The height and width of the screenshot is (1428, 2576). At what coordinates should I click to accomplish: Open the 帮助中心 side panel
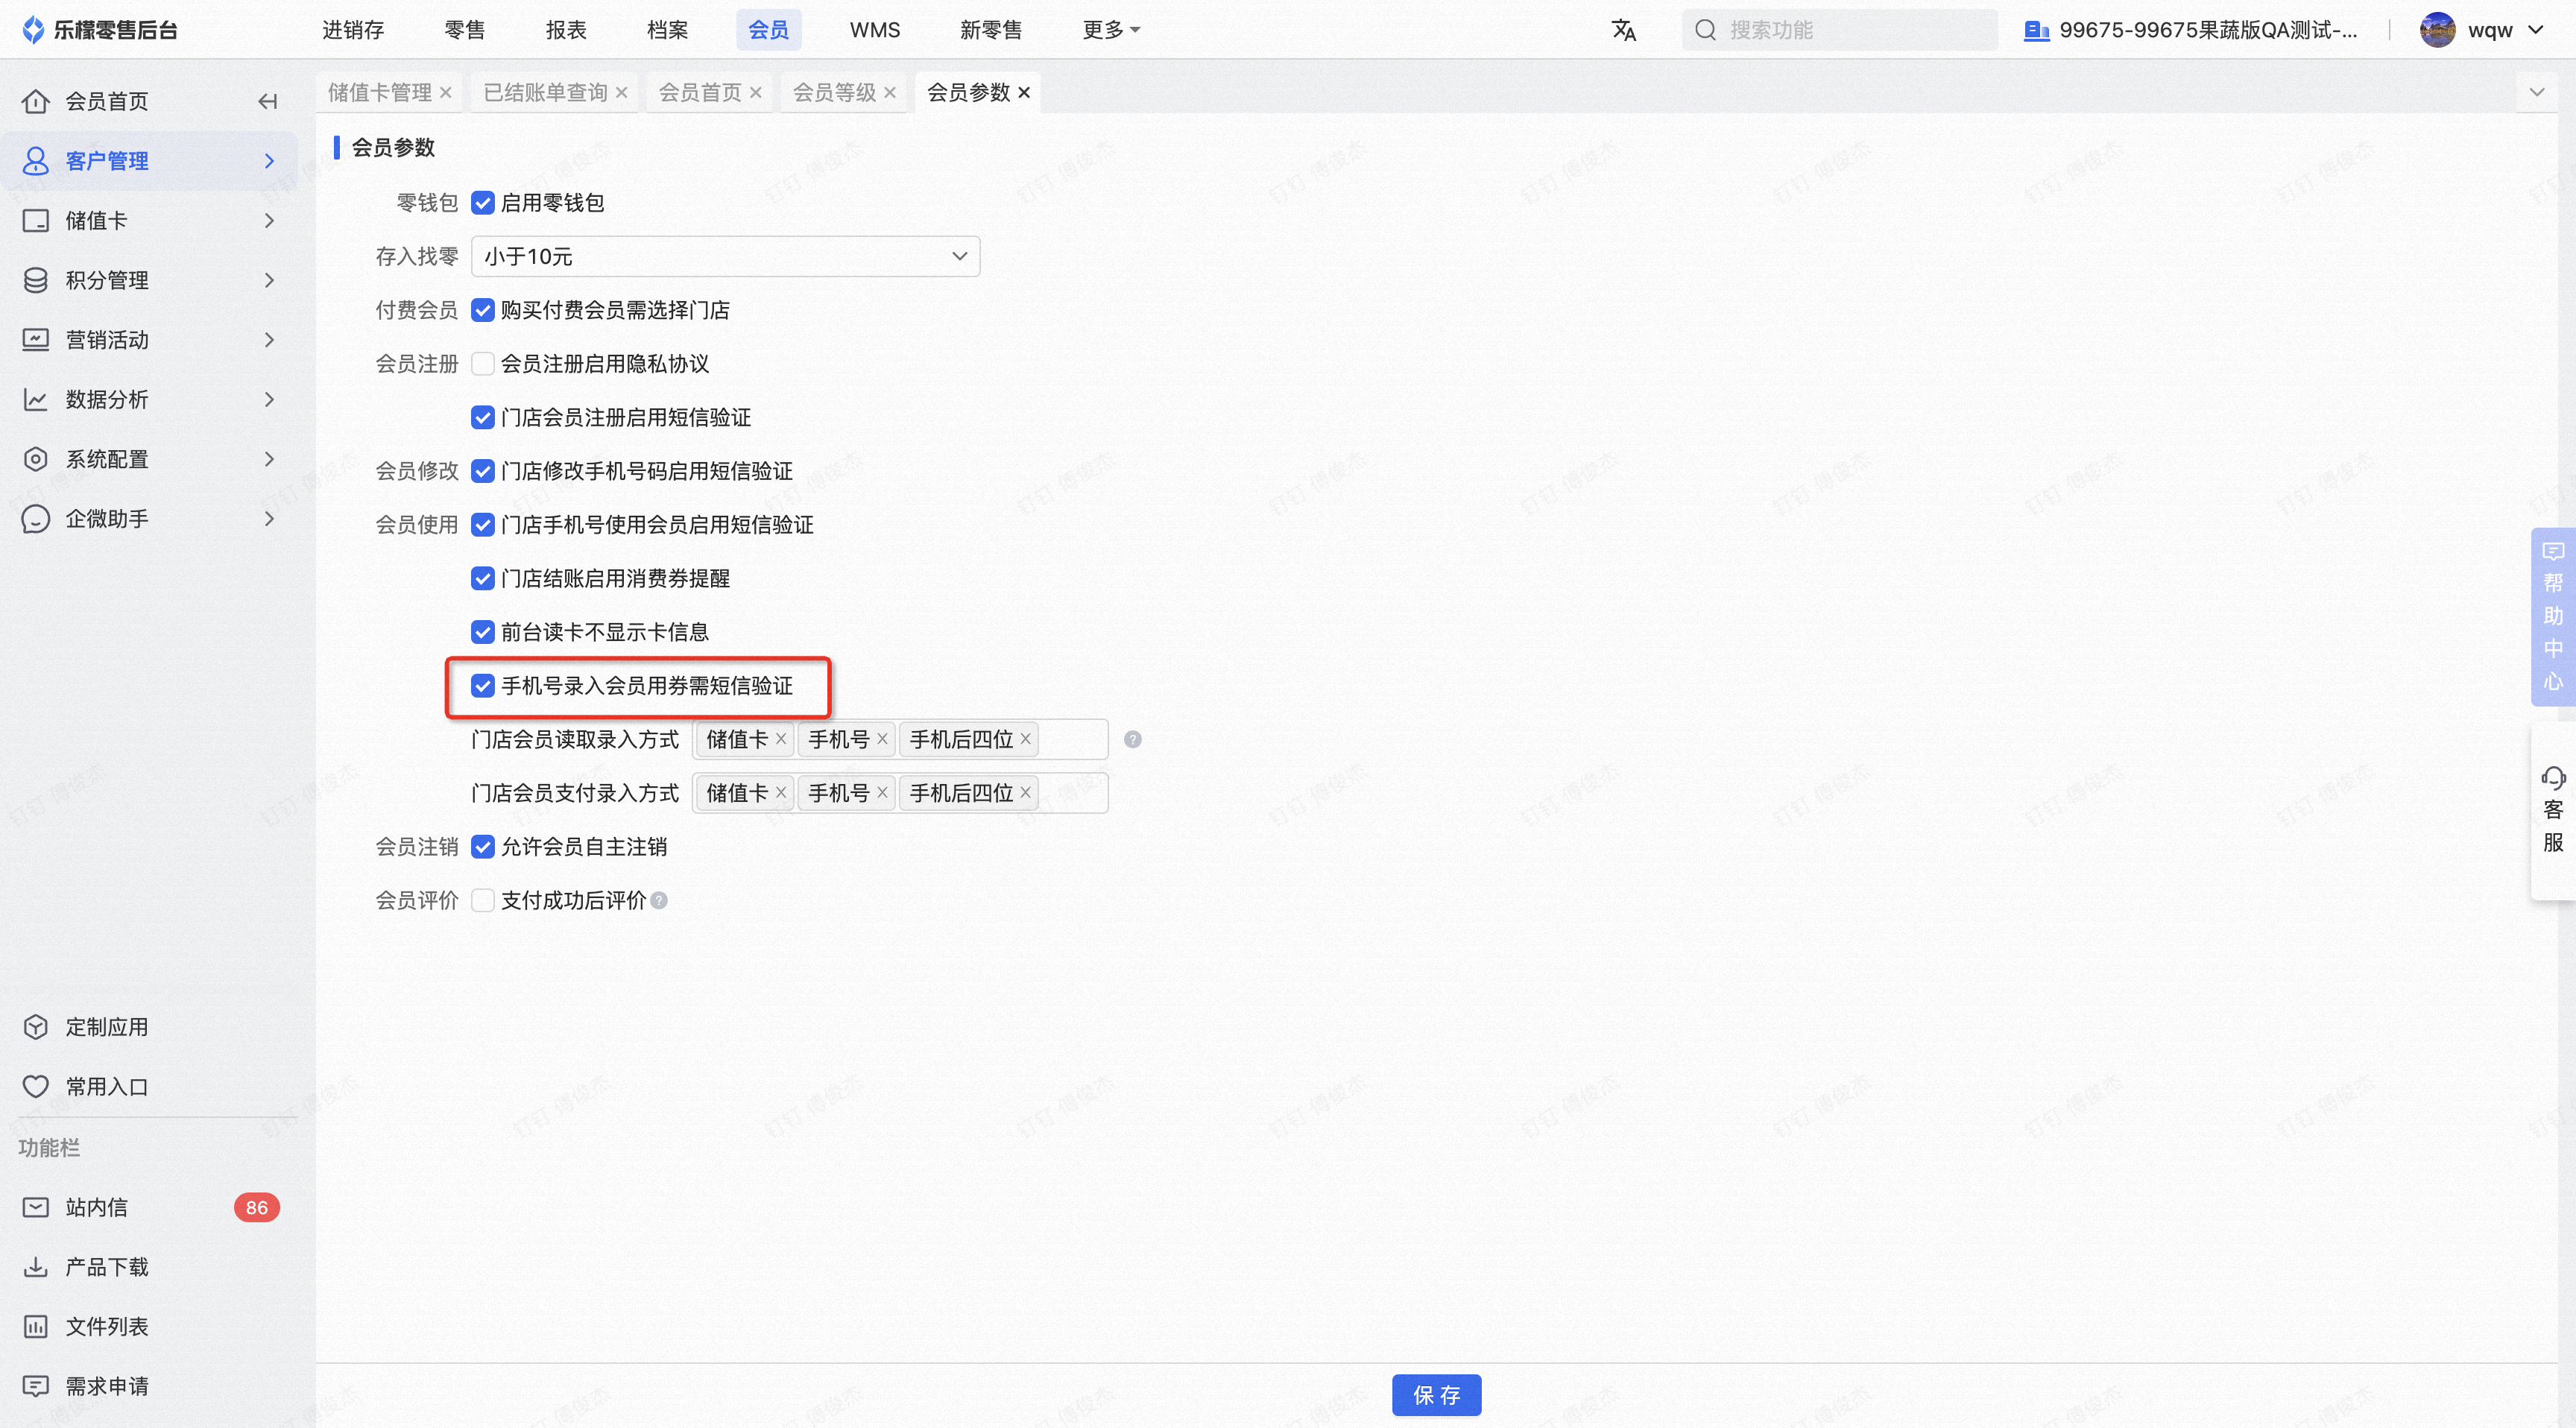(x=2553, y=616)
